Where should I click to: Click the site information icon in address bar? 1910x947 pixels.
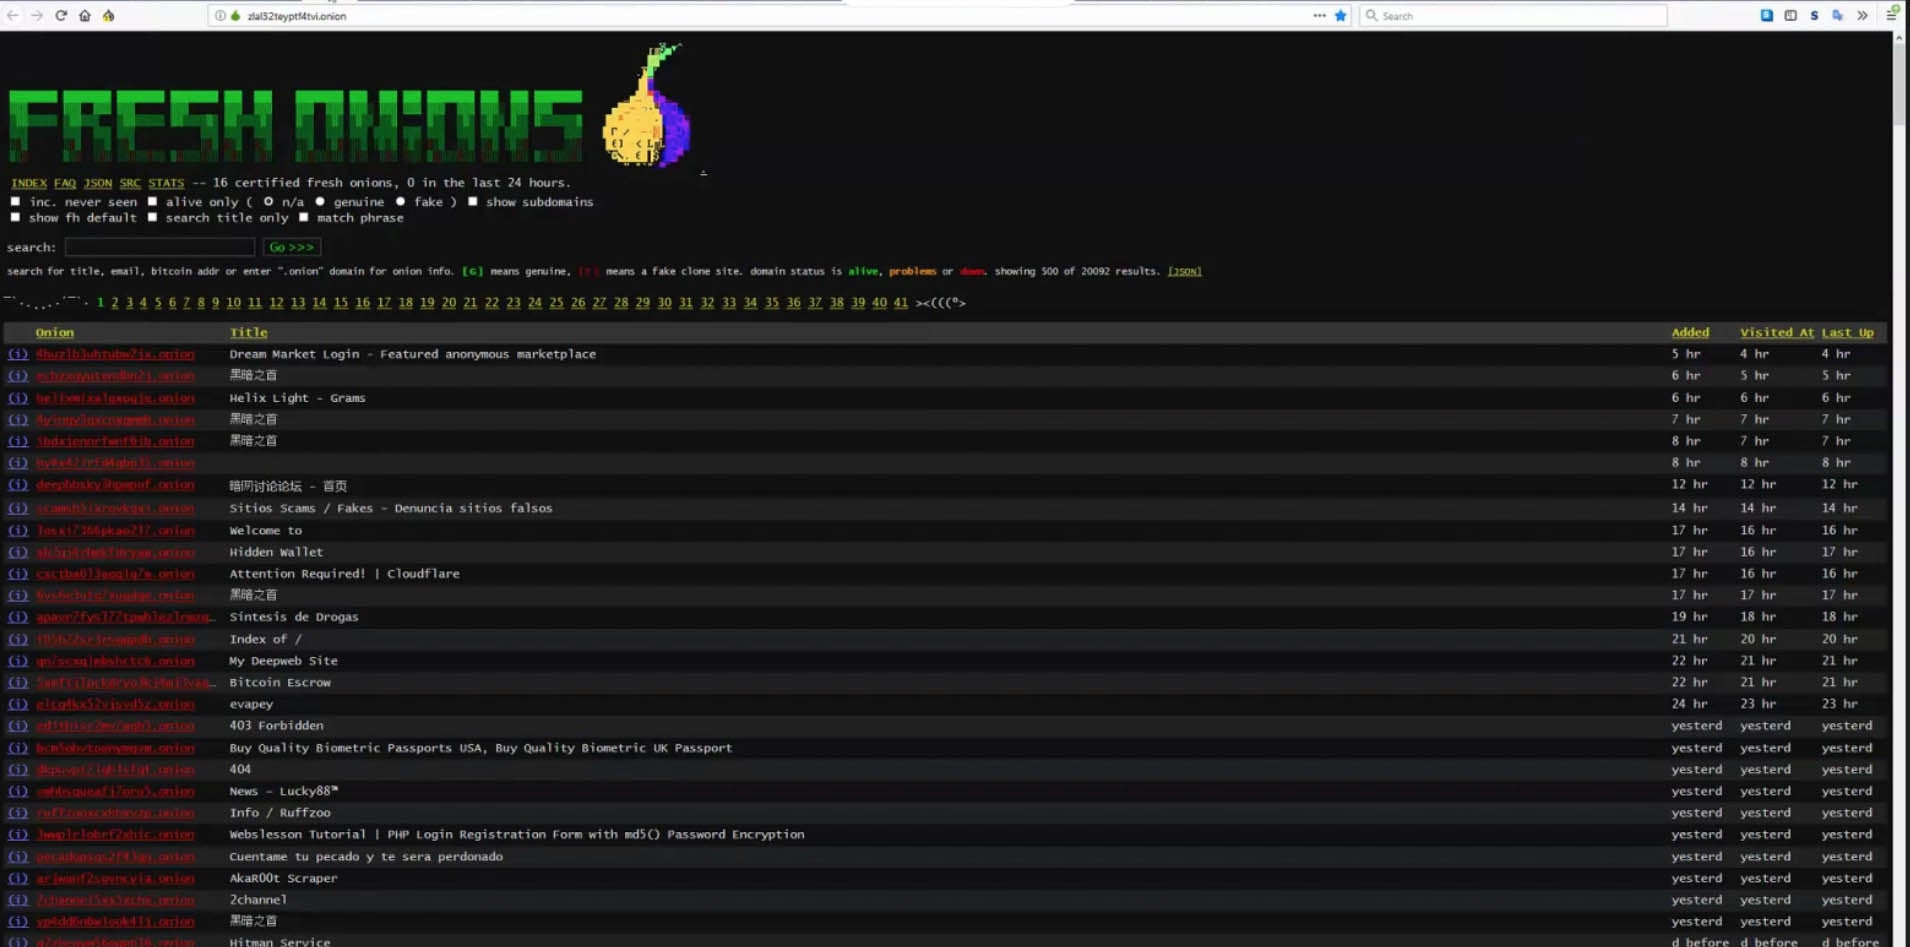pyautogui.click(x=220, y=15)
